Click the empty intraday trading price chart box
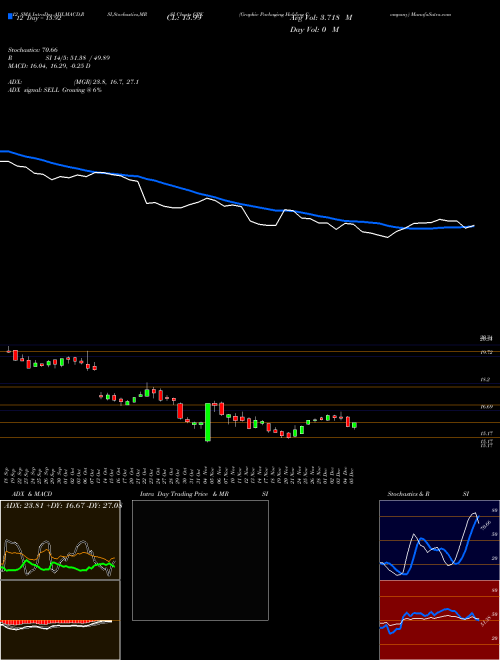The width and height of the screenshot is (500, 660). 200,560
